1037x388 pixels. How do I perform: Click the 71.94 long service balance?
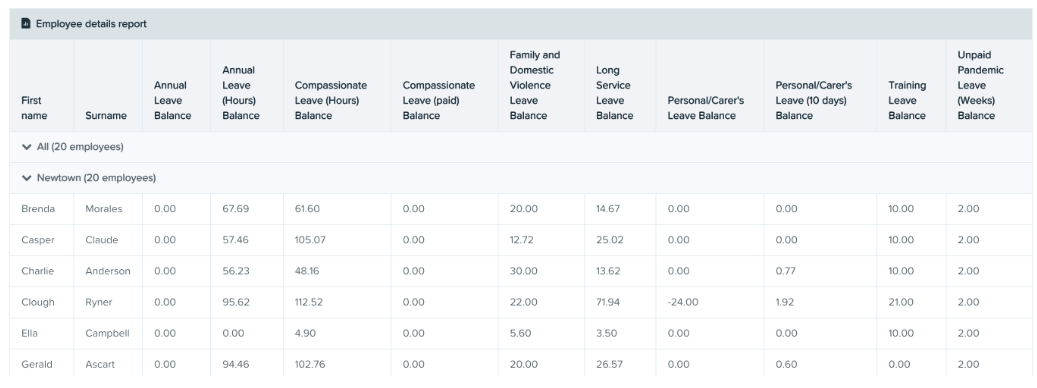608,302
